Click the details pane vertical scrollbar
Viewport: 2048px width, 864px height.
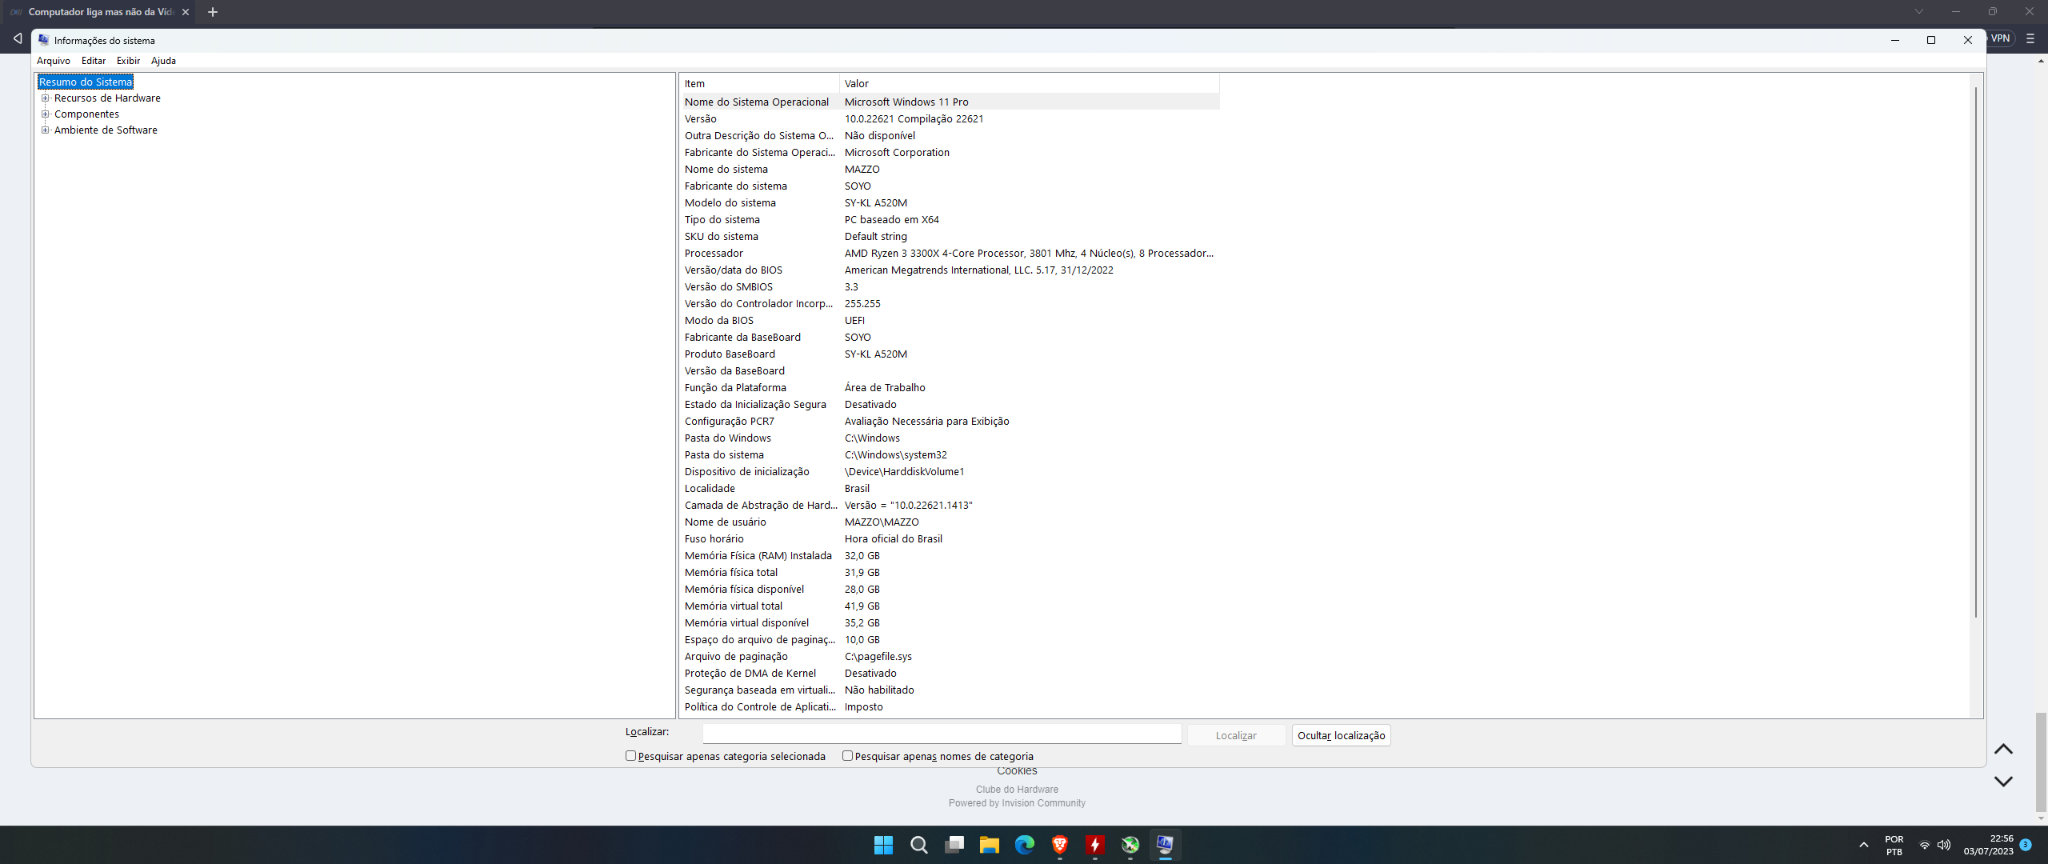coord(1976,352)
